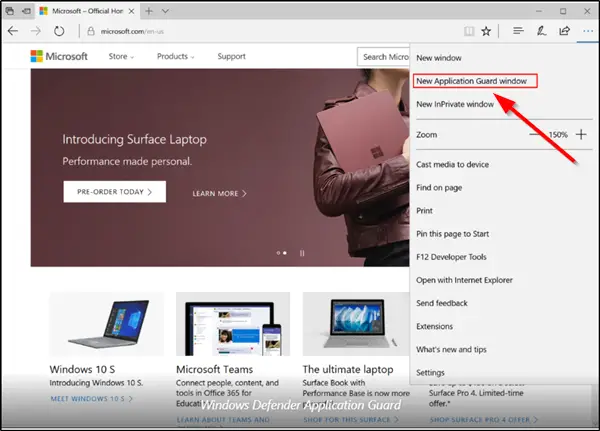The image size is (600, 431).
Task: Click the forward navigation arrow
Action: tap(36, 31)
